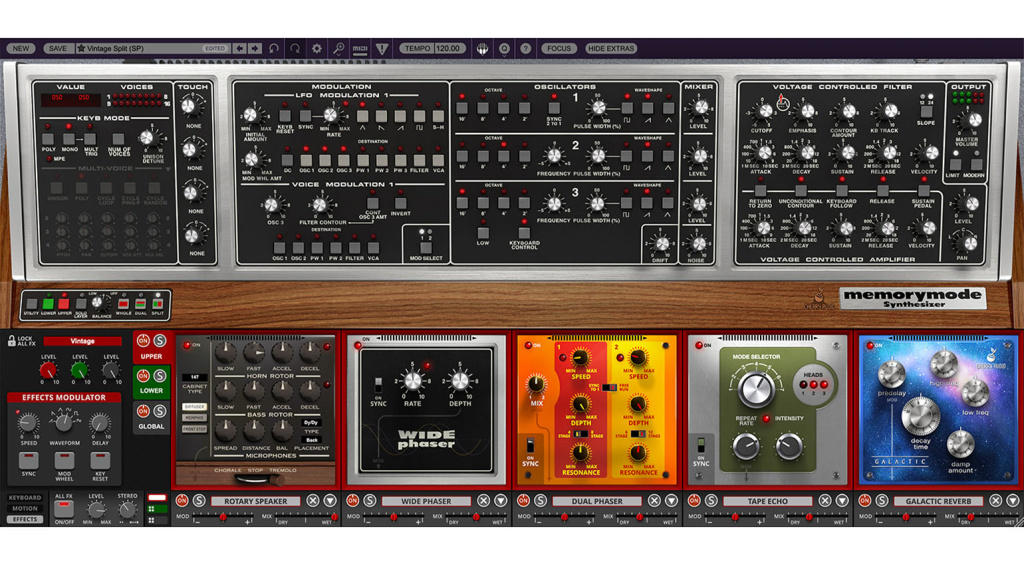The width and height of the screenshot is (1024, 565).
Task: Toggle the Global effects ON button
Action: 143,411
